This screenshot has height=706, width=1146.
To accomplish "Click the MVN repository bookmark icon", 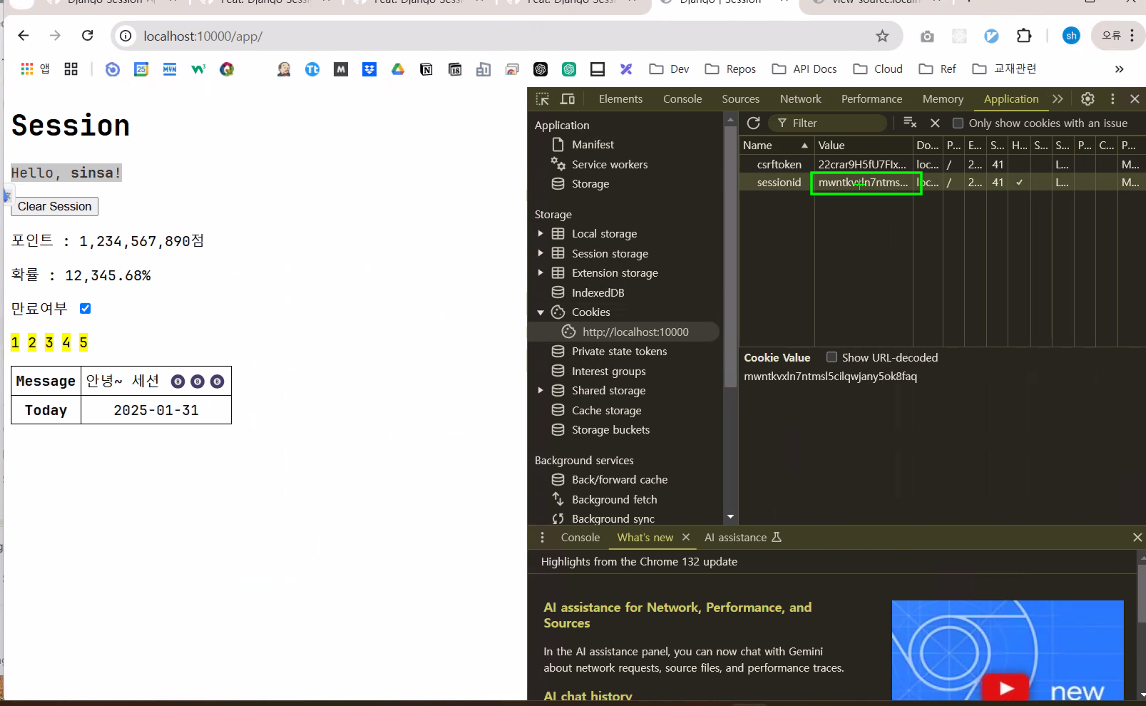I will (170, 69).
